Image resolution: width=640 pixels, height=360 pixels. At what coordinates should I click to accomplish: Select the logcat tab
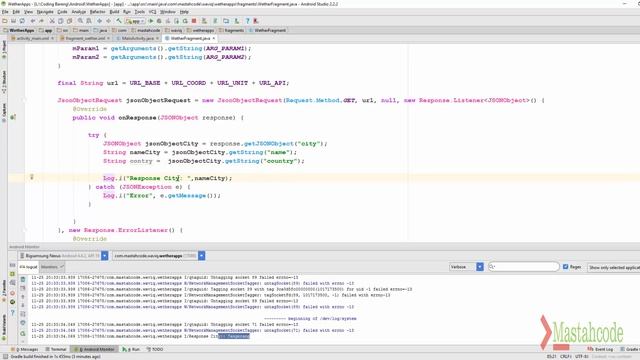pos(28,267)
